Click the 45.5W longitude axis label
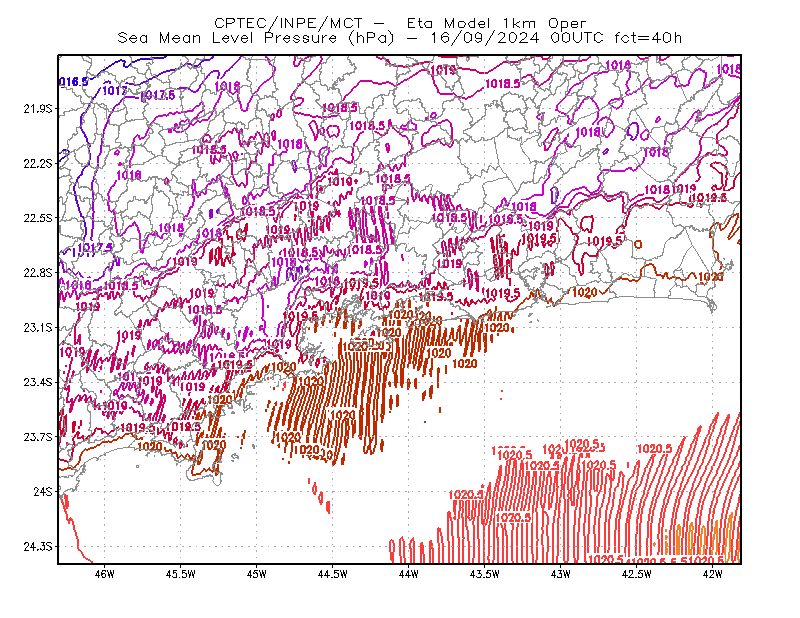800x618 pixels. [181, 574]
